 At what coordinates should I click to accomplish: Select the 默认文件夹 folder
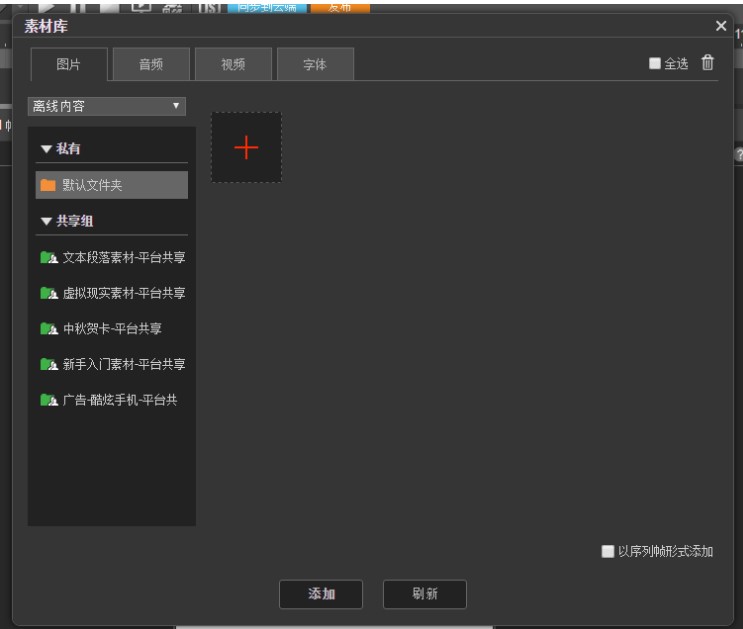point(107,185)
